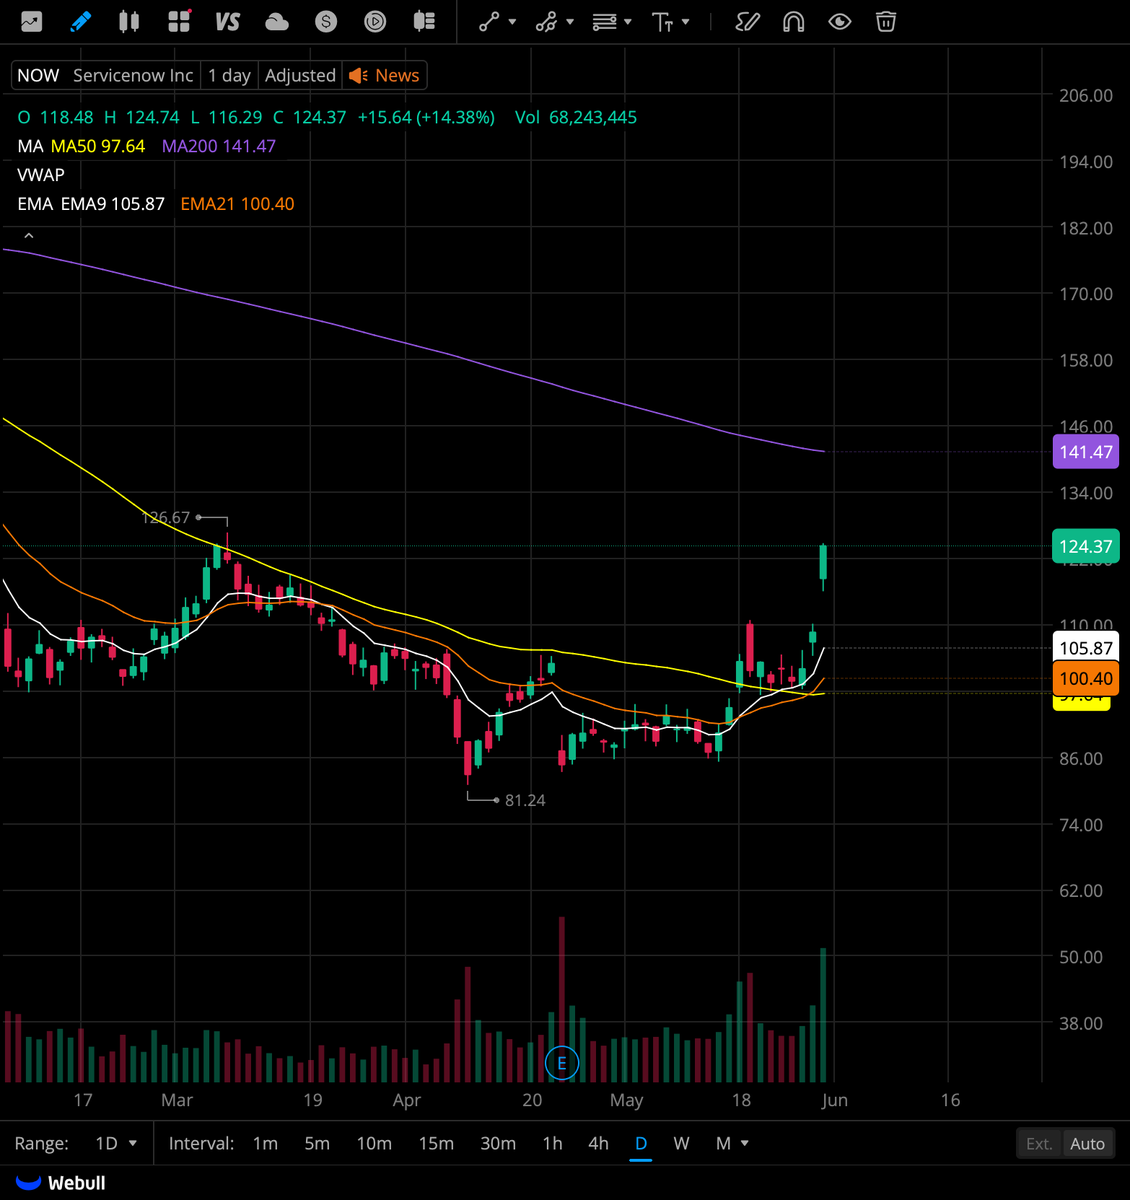The height and width of the screenshot is (1200, 1130).
Task: Collapse indicator legend with caret arrow
Action: point(29,236)
